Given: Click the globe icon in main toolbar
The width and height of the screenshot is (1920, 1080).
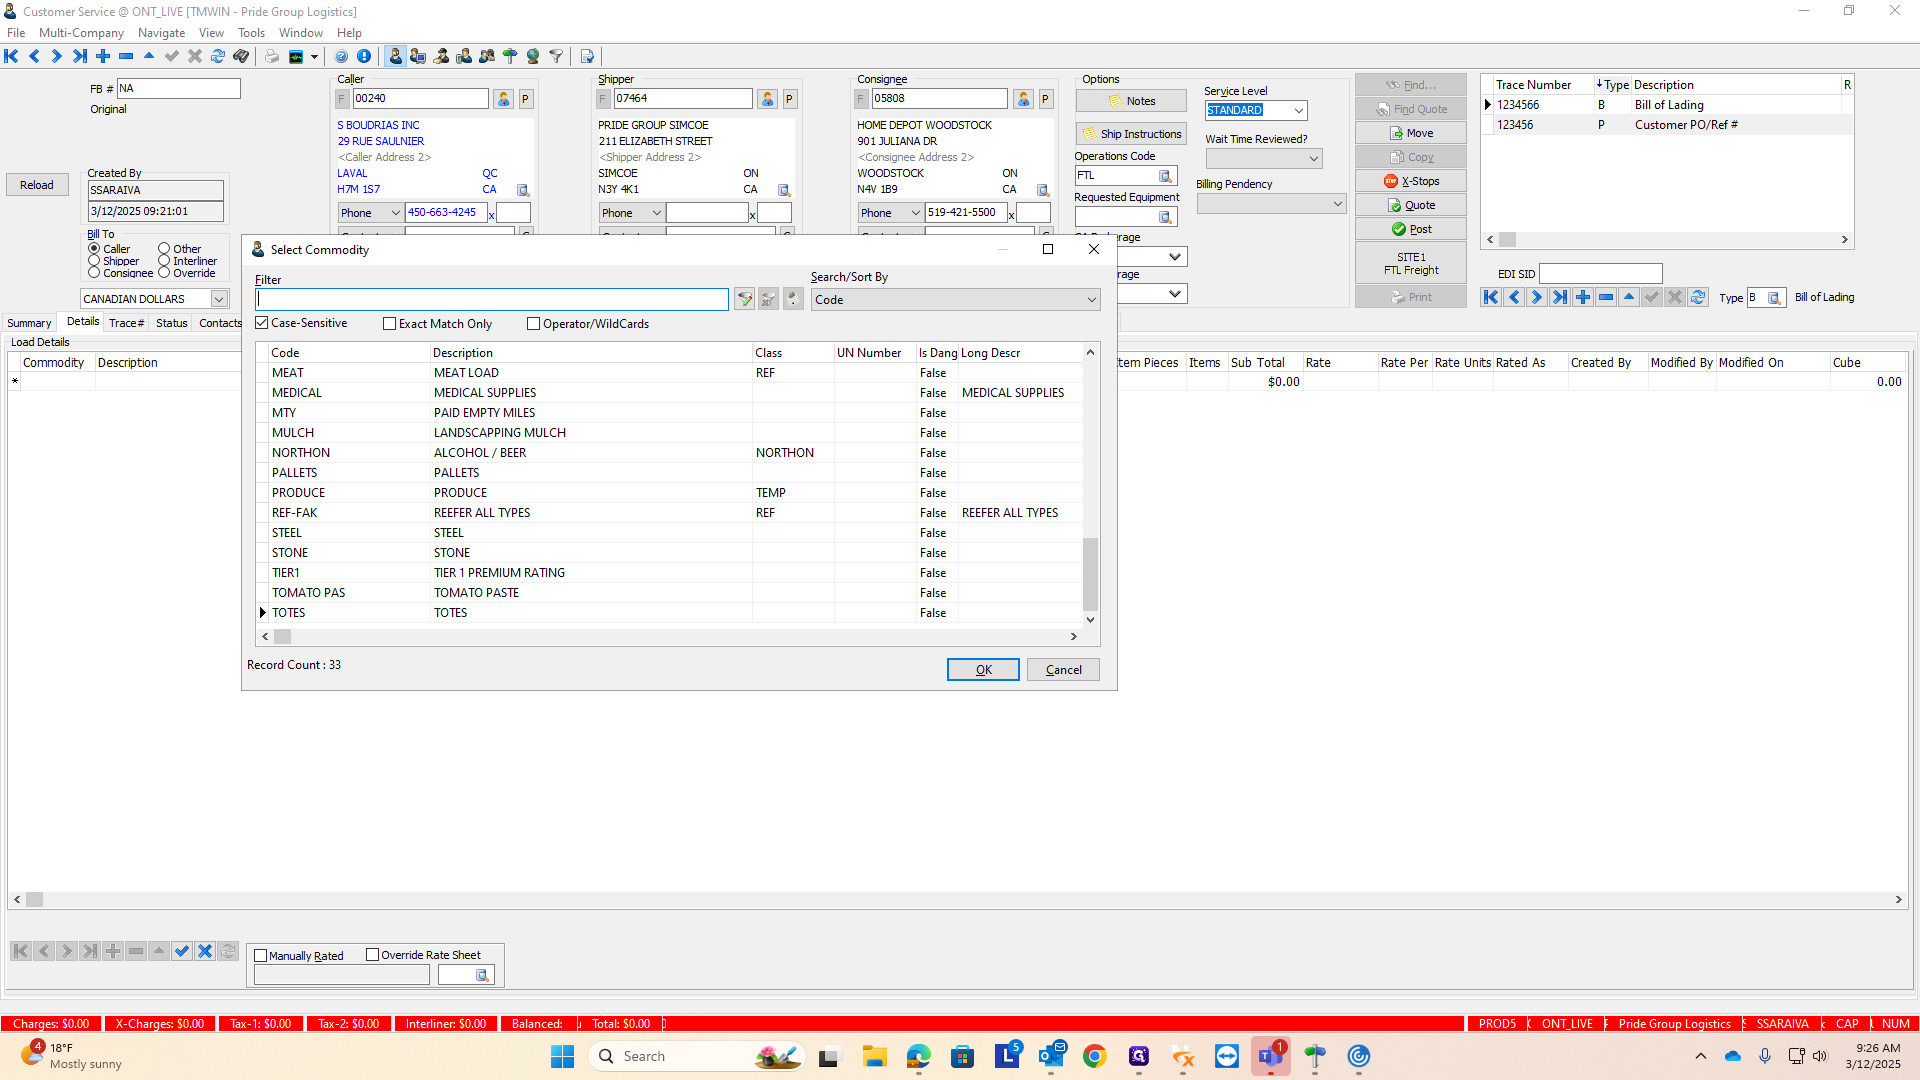Looking at the screenshot, I should 533,57.
